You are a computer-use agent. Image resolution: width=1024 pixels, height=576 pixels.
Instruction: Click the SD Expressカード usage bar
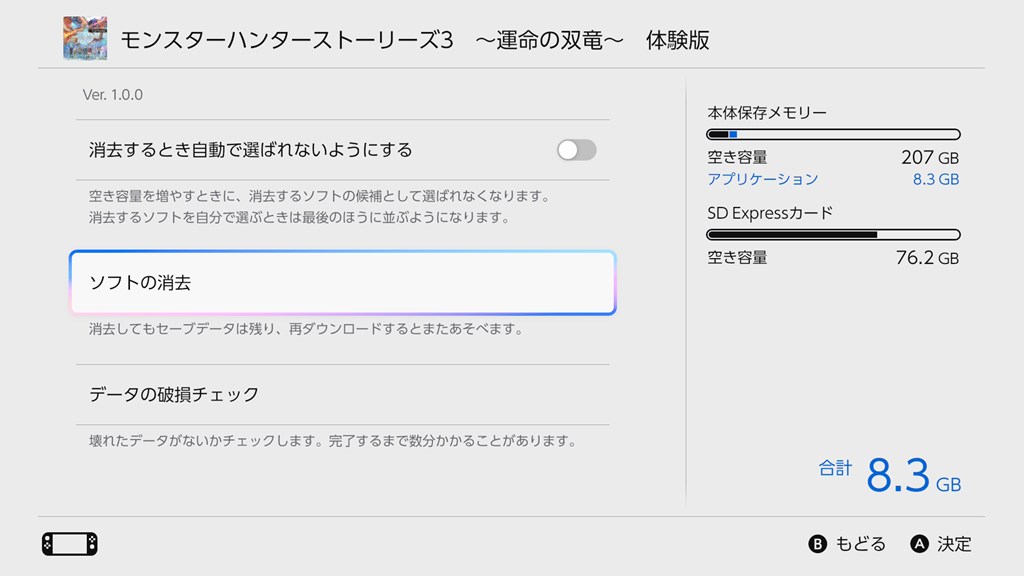tap(833, 235)
